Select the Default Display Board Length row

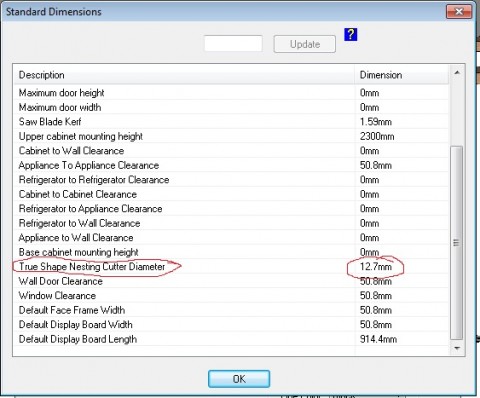click(232, 339)
